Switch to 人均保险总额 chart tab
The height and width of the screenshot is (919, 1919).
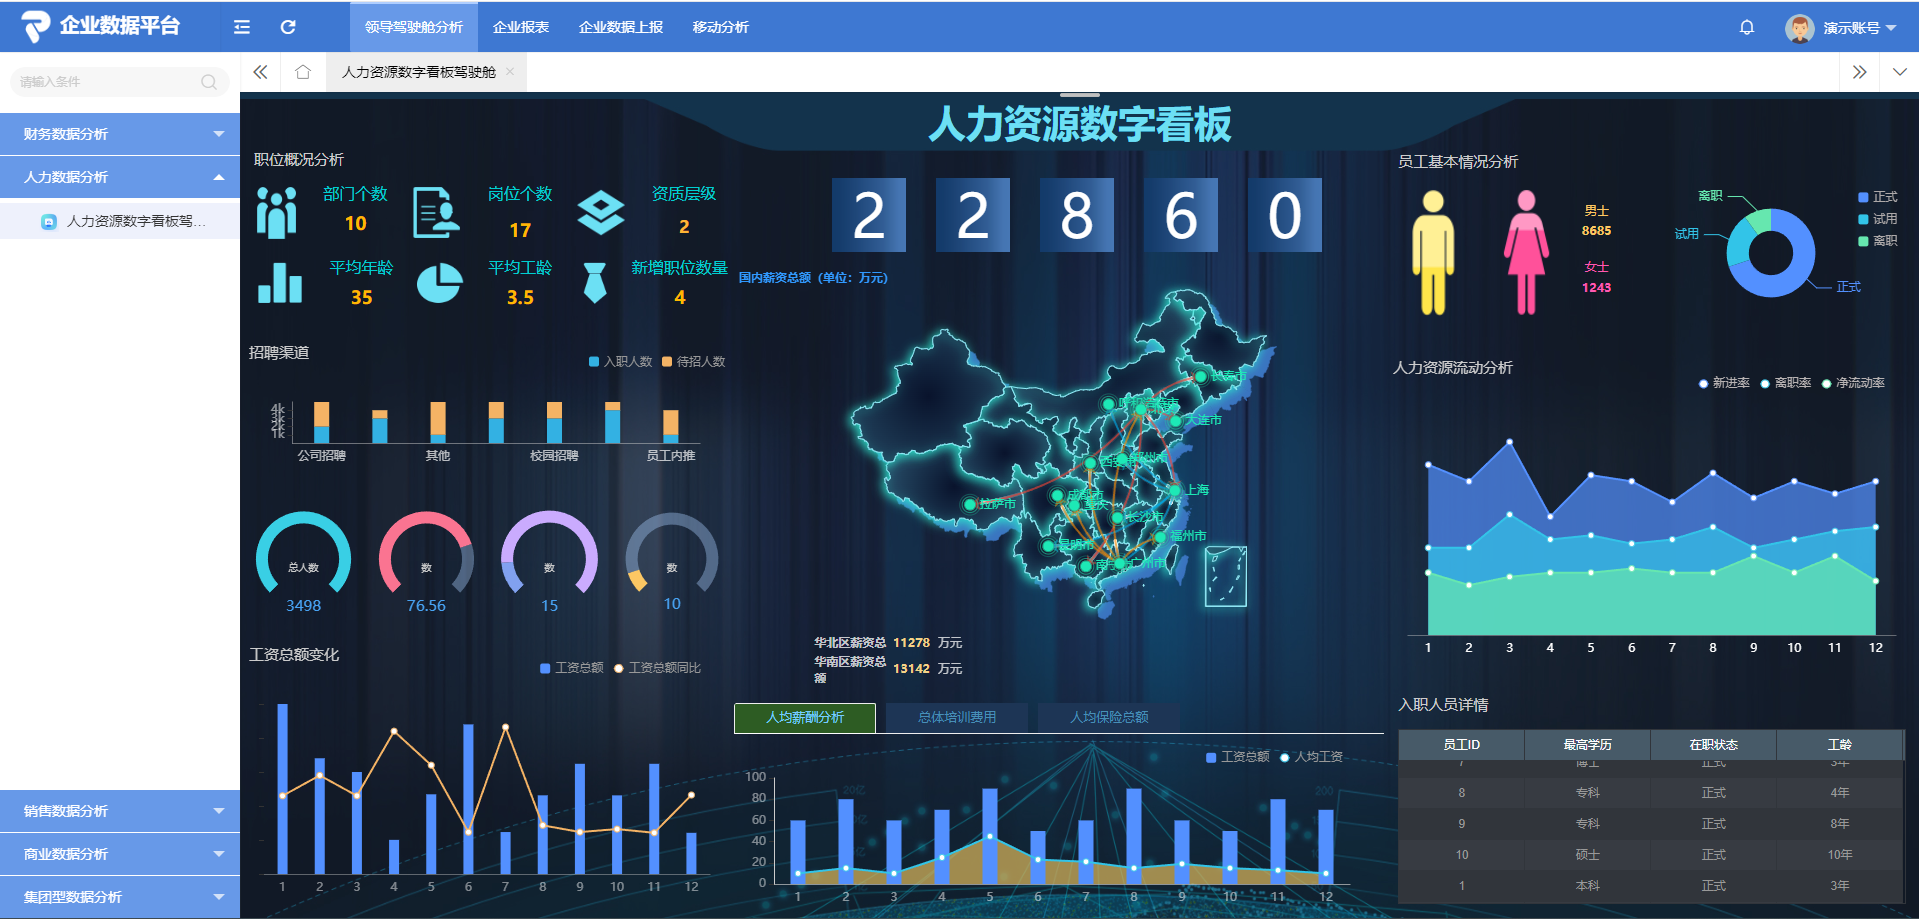(x=1109, y=718)
